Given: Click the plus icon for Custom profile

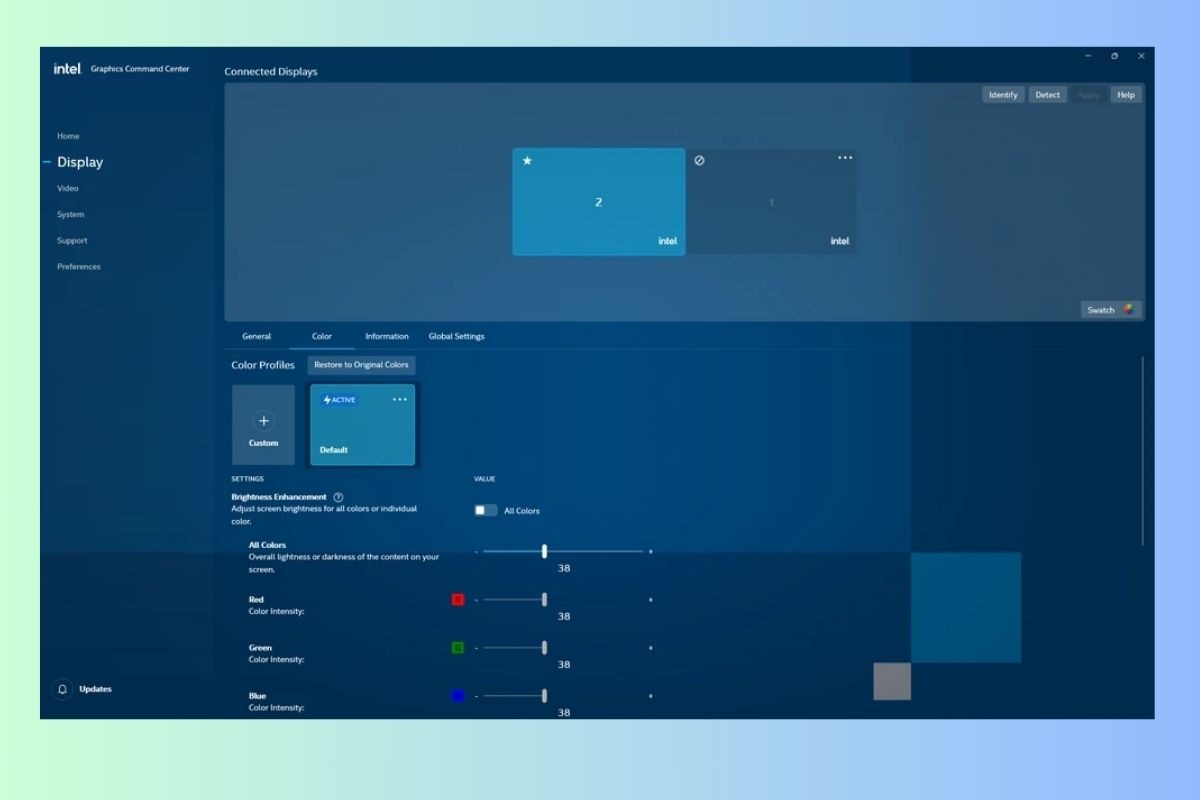Looking at the screenshot, I should pyautogui.click(x=264, y=421).
